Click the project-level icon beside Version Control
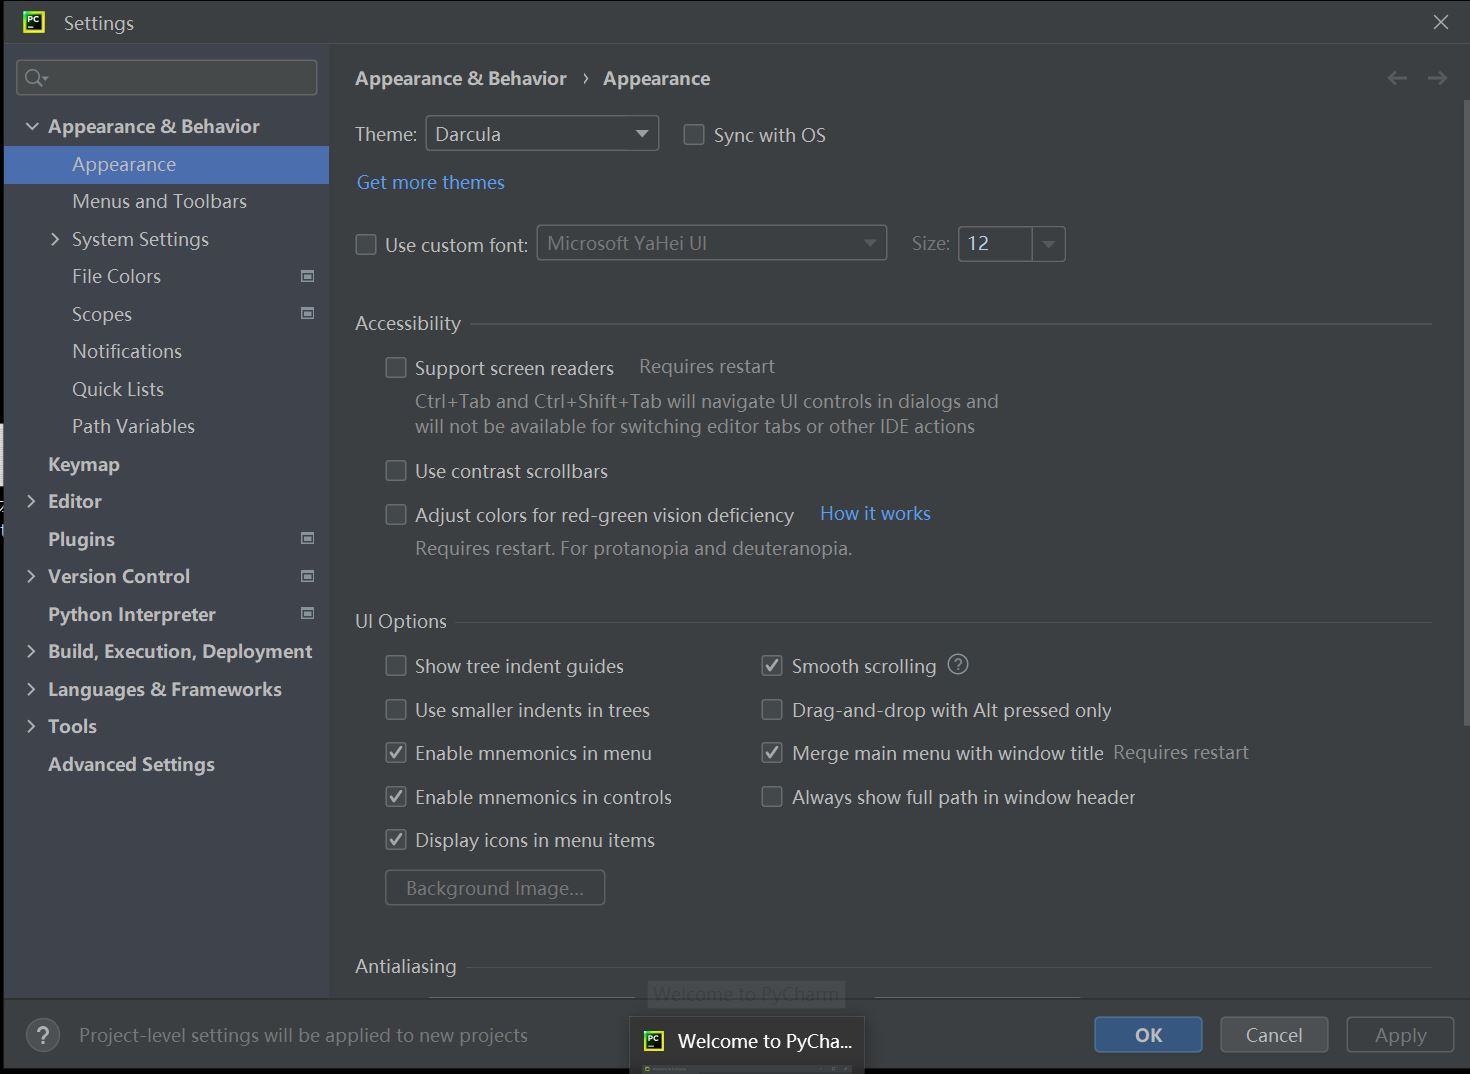1470x1074 pixels. [308, 576]
